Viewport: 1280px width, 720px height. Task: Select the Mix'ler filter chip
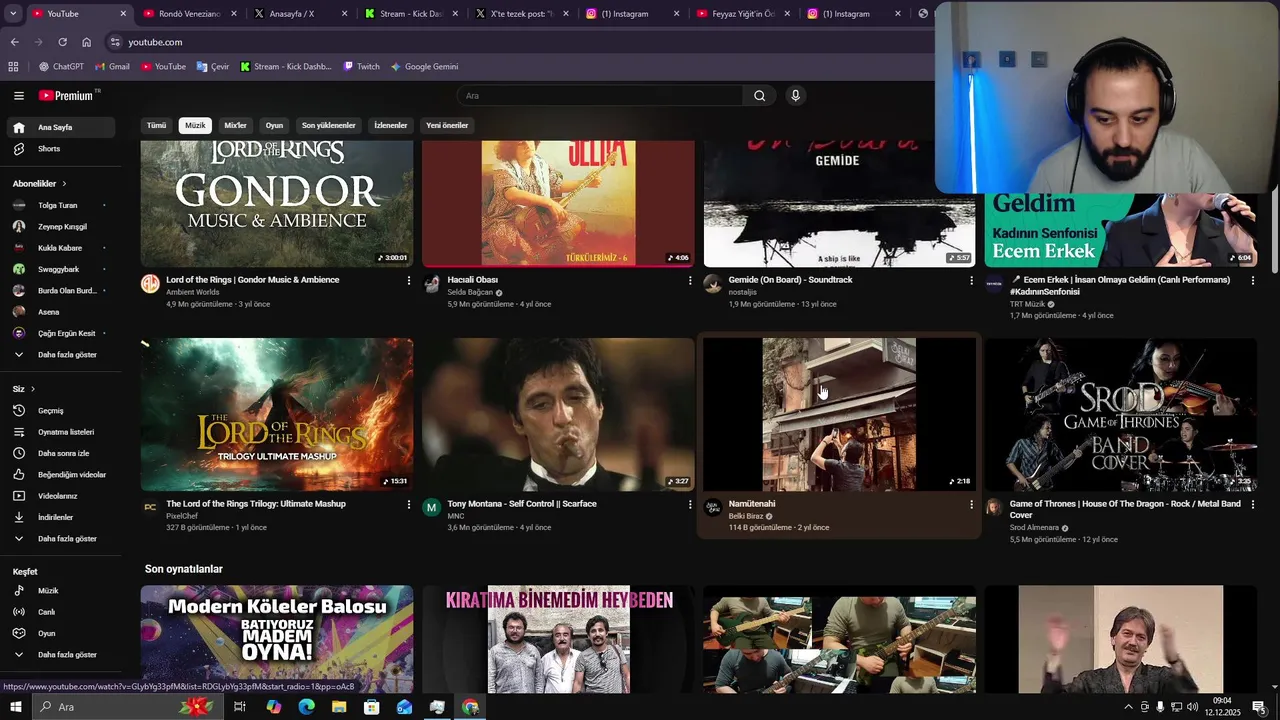pyautogui.click(x=235, y=126)
